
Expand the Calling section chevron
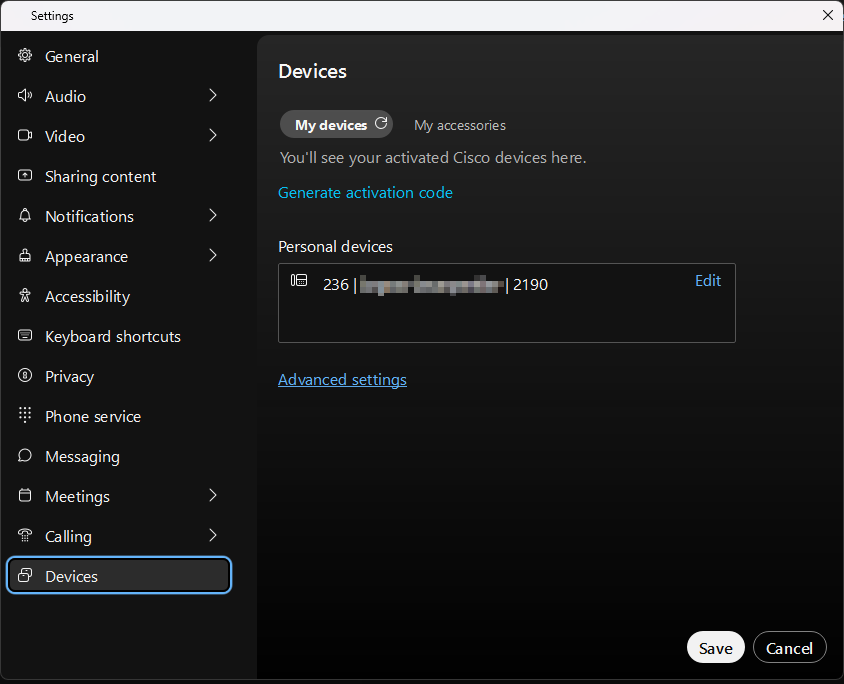click(213, 536)
